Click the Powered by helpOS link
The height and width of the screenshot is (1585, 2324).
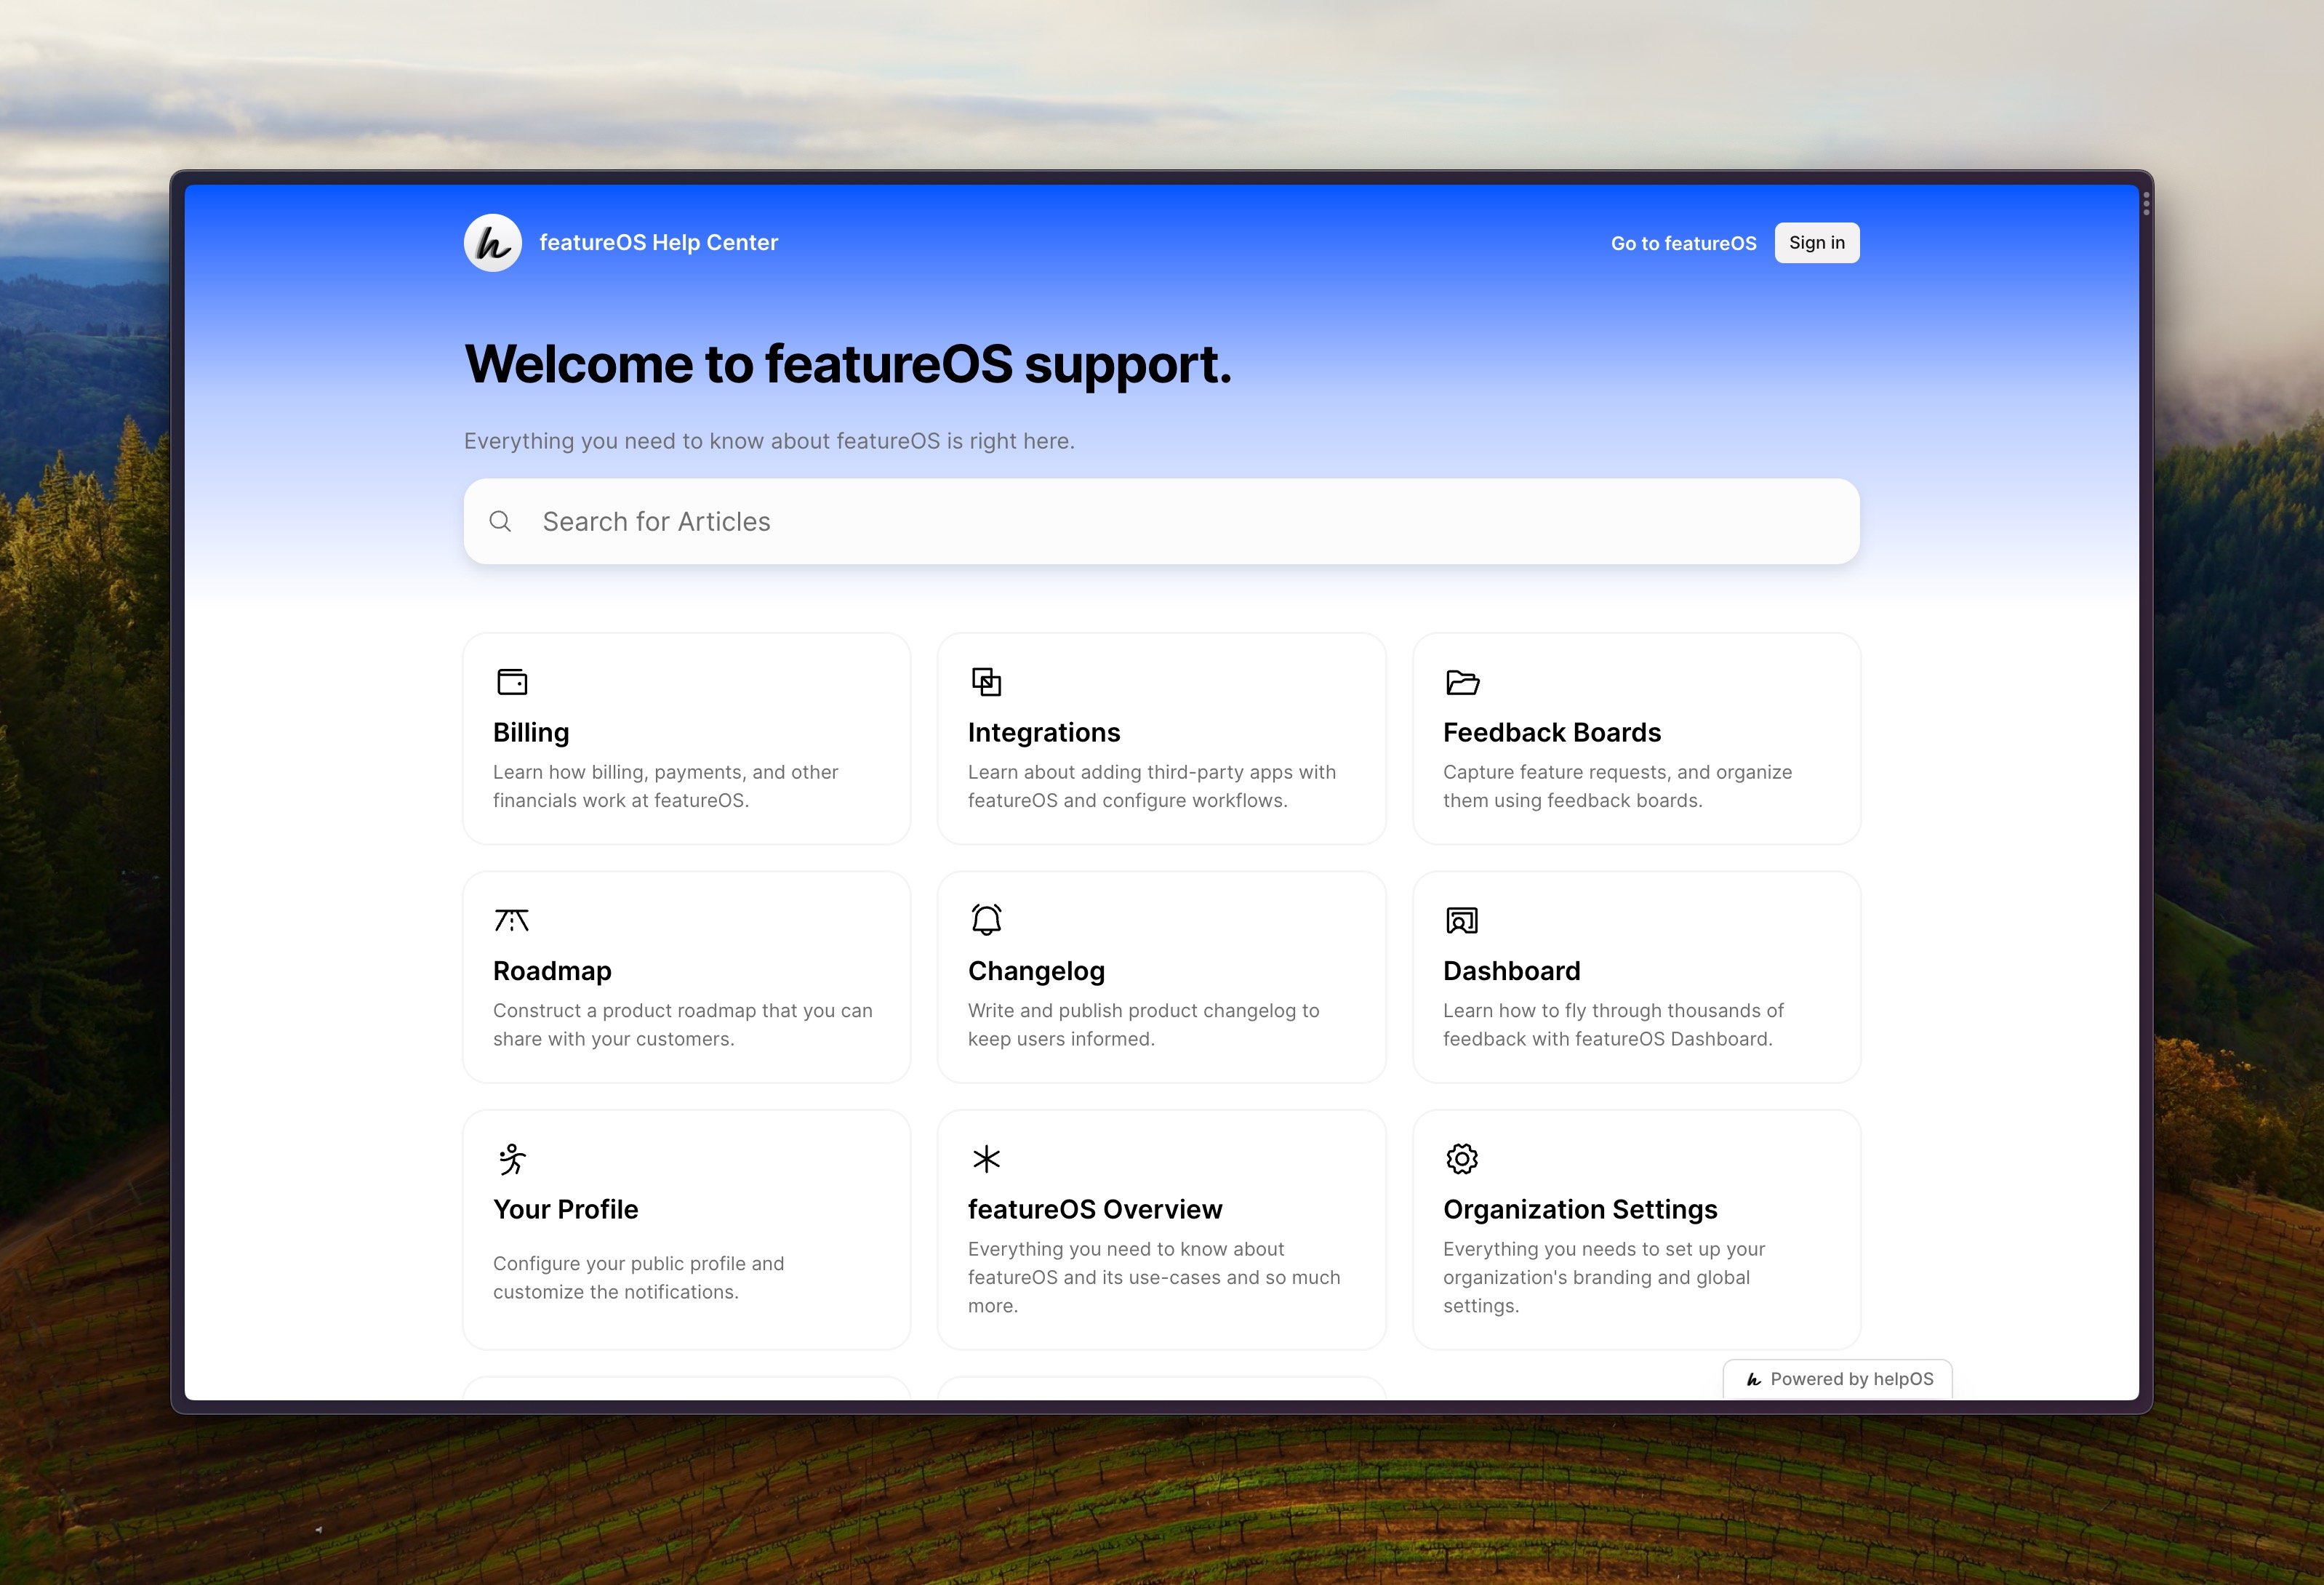coord(1837,1379)
